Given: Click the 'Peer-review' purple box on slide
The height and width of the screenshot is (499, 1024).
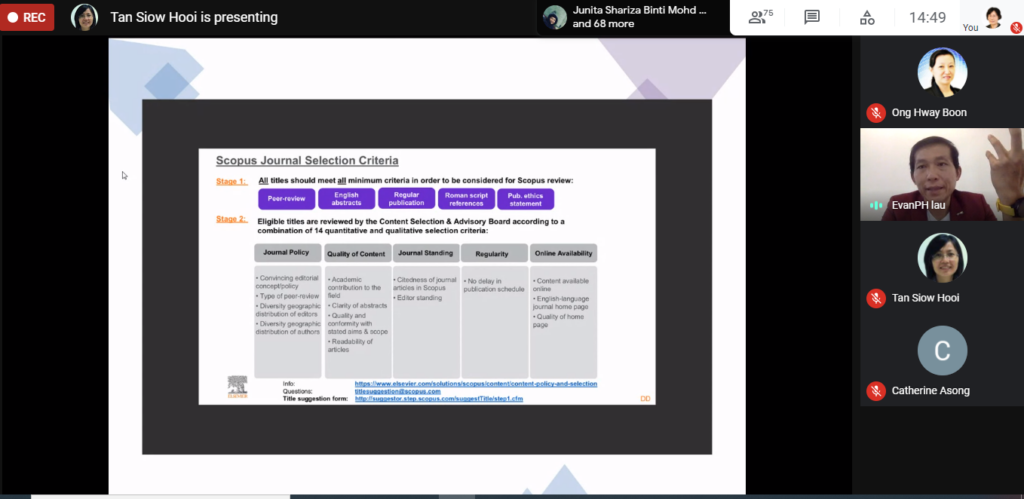Looking at the screenshot, I should click(287, 199).
